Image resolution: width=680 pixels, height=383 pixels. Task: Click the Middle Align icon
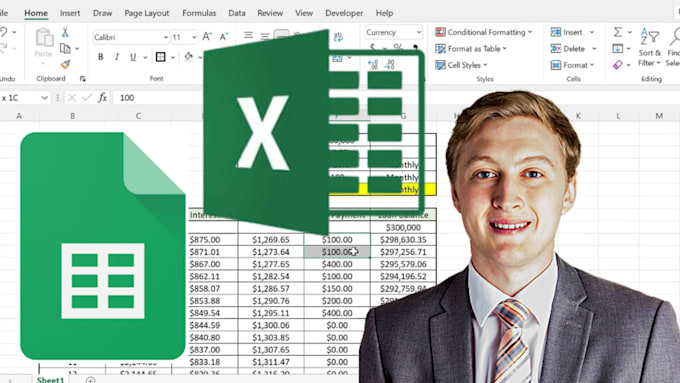pos(265,36)
